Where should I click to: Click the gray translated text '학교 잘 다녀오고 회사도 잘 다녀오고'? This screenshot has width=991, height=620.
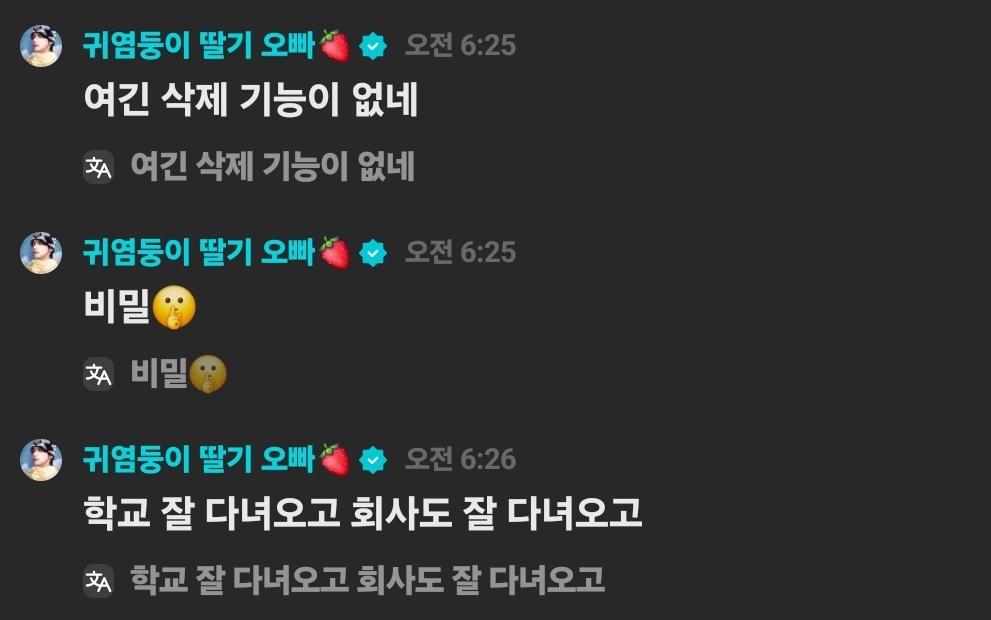[367, 580]
